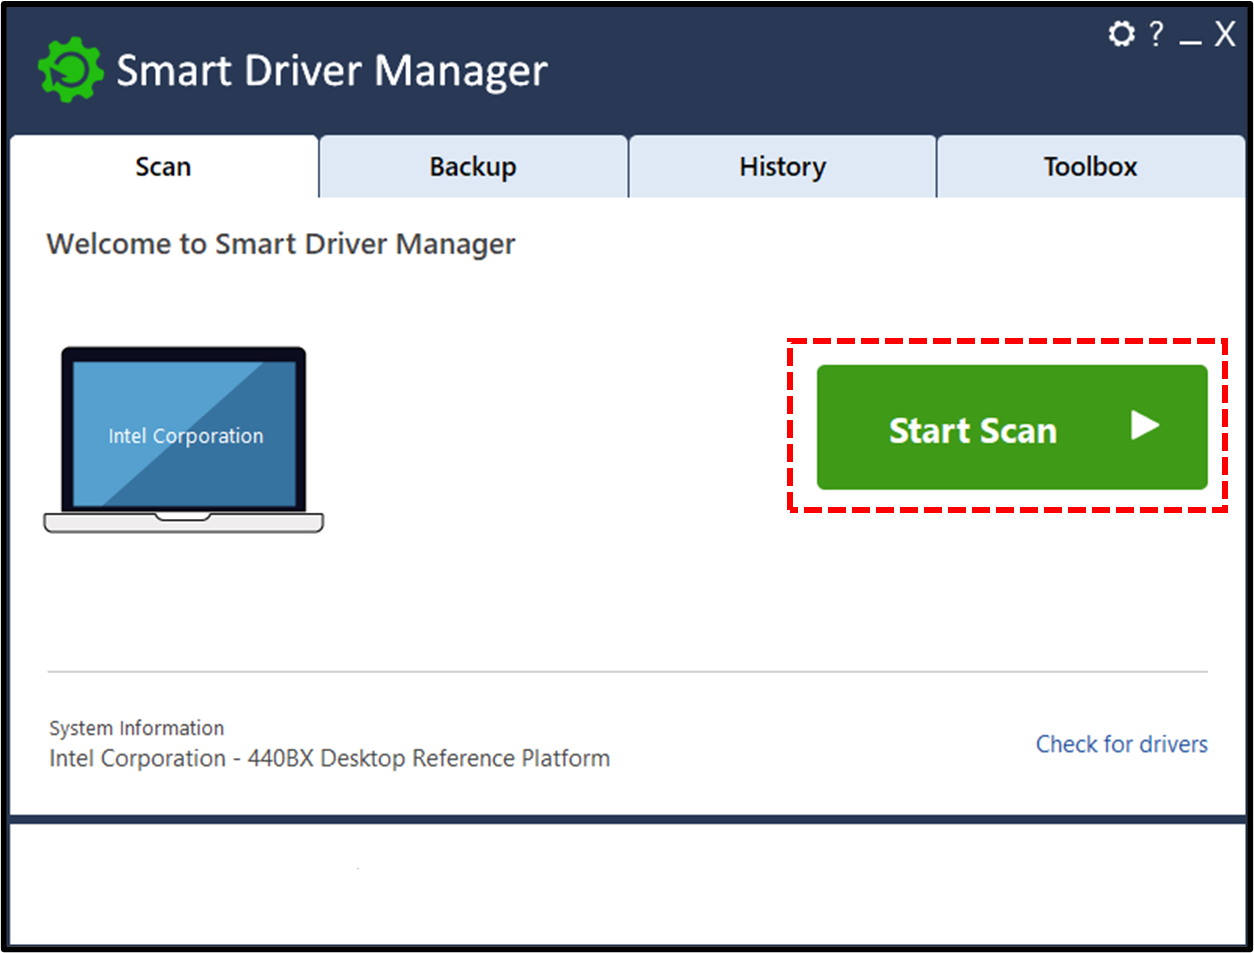The width and height of the screenshot is (1254, 953).
Task: Click the Smart Driver Manager green gear logo
Action: pos(70,70)
